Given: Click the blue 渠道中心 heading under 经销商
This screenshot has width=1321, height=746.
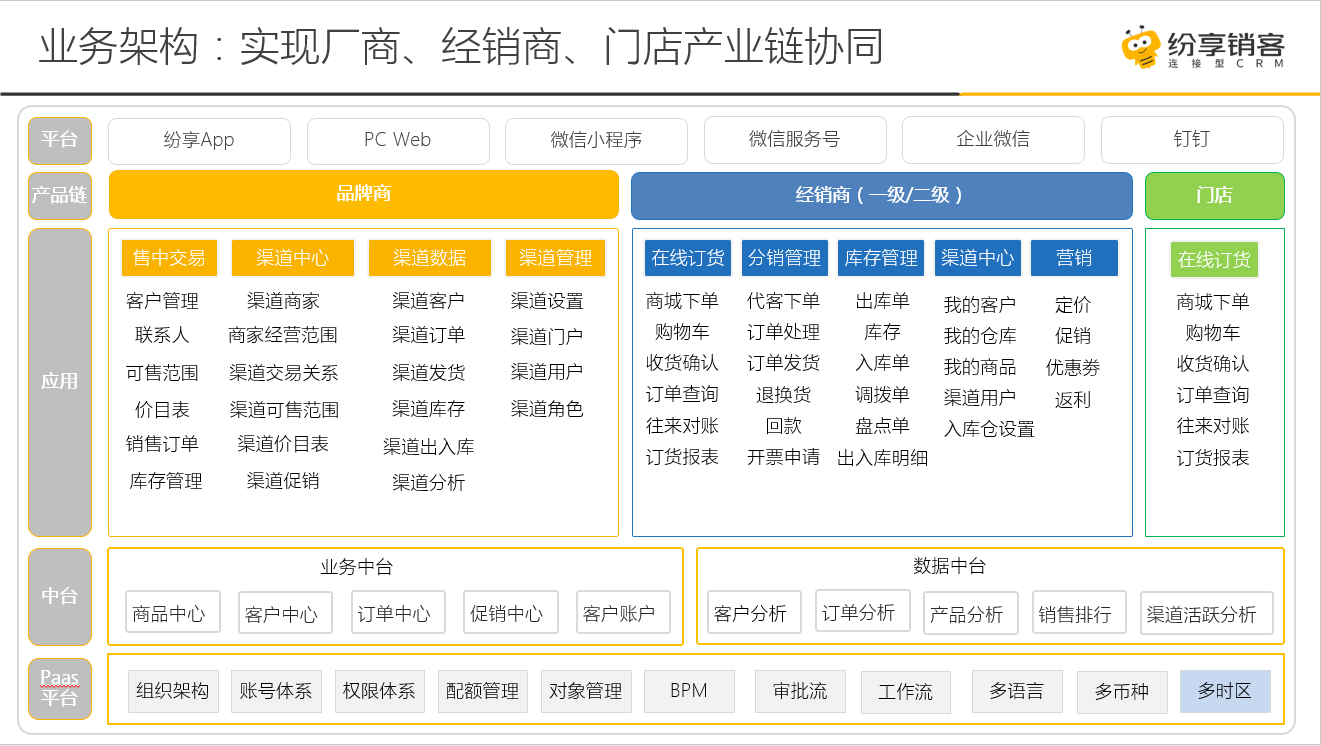Looking at the screenshot, I should (x=978, y=258).
